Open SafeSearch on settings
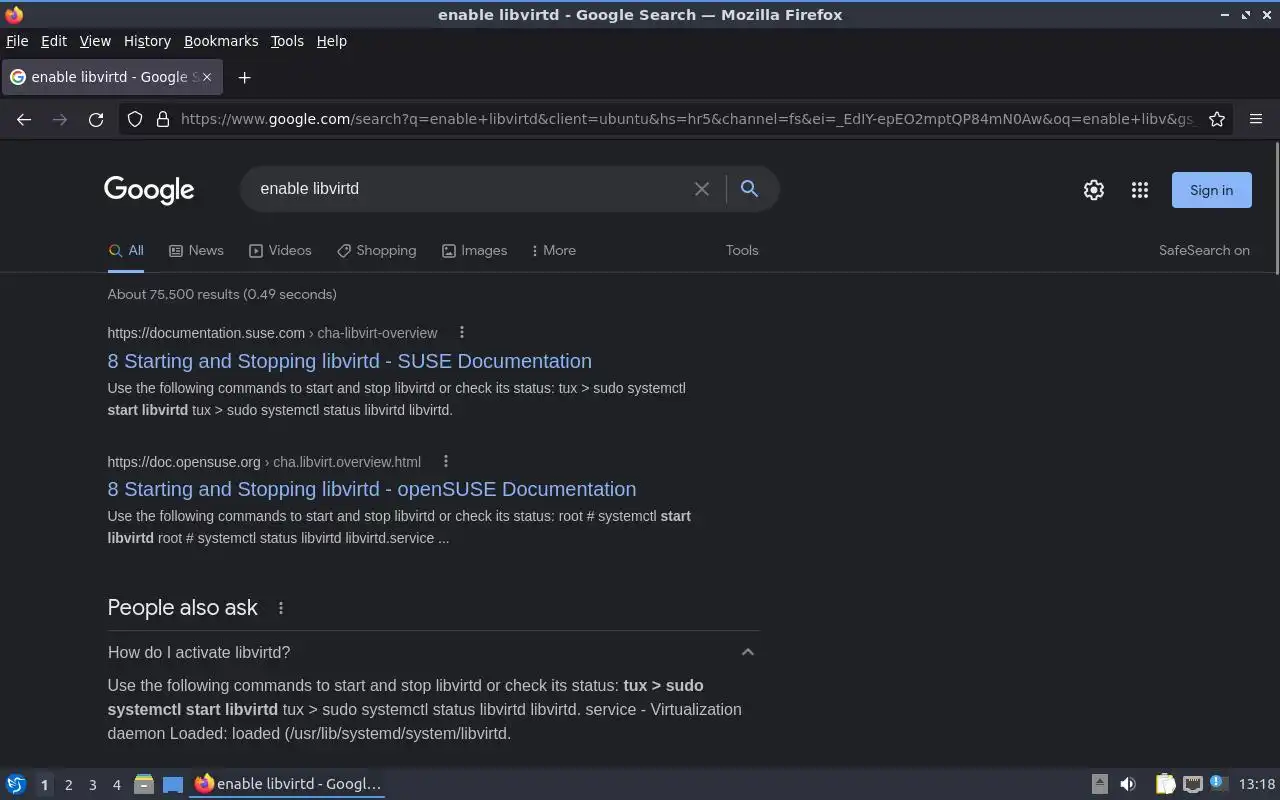The image size is (1280, 800). tap(1204, 251)
